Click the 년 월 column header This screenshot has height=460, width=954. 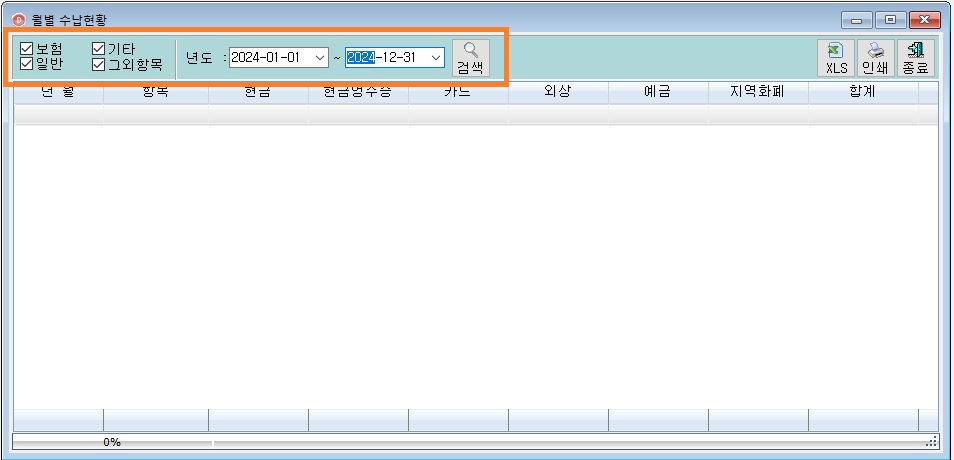coord(58,92)
